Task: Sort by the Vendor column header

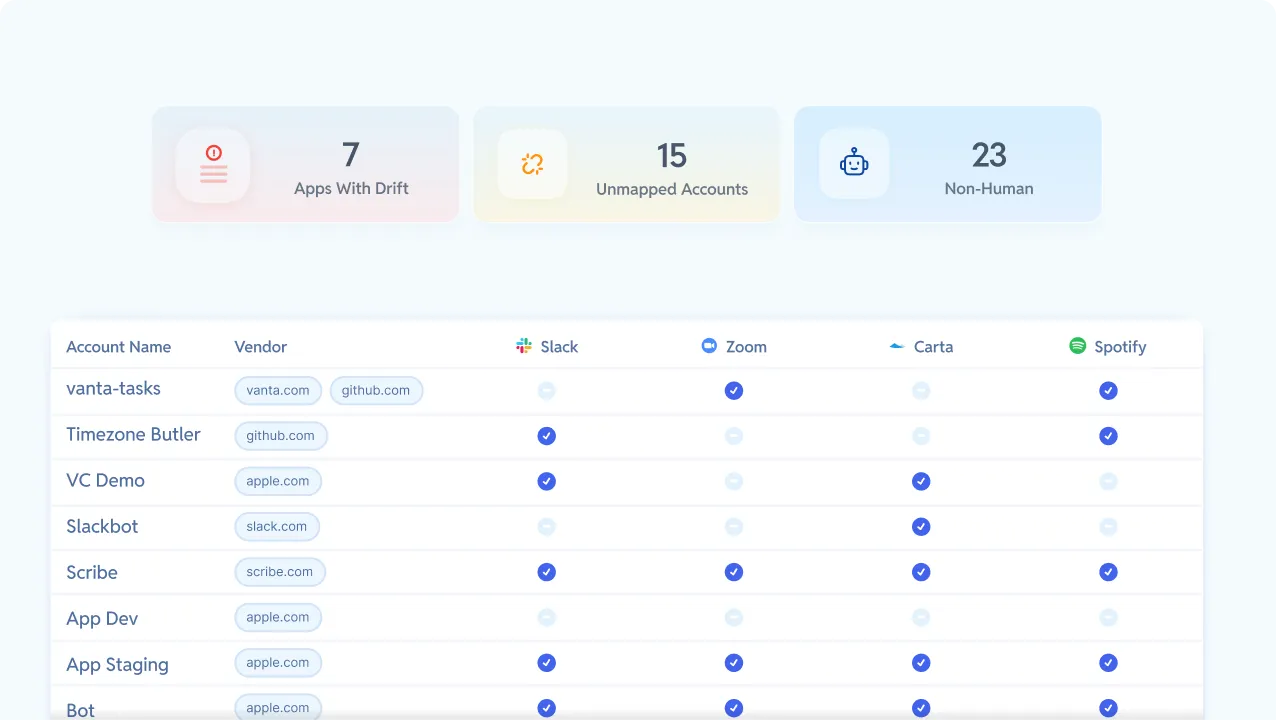Action: 260,347
